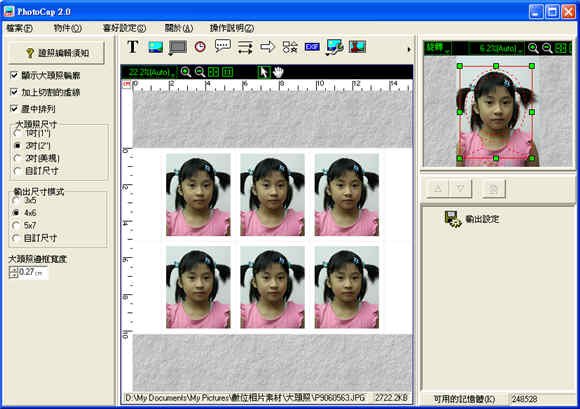Open the image adjust wrench icon

tap(335, 47)
